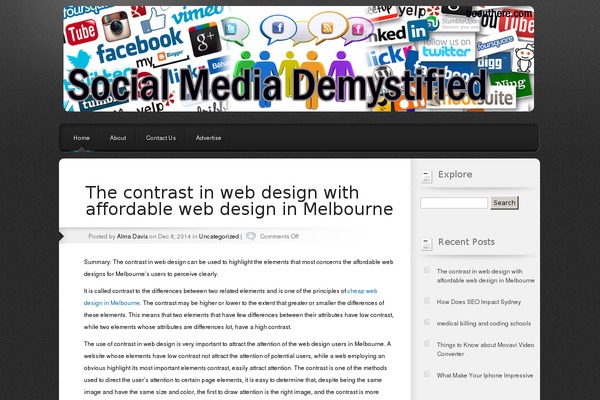
Task: Click page icon beside medical billing post
Action: click(x=427, y=322)
